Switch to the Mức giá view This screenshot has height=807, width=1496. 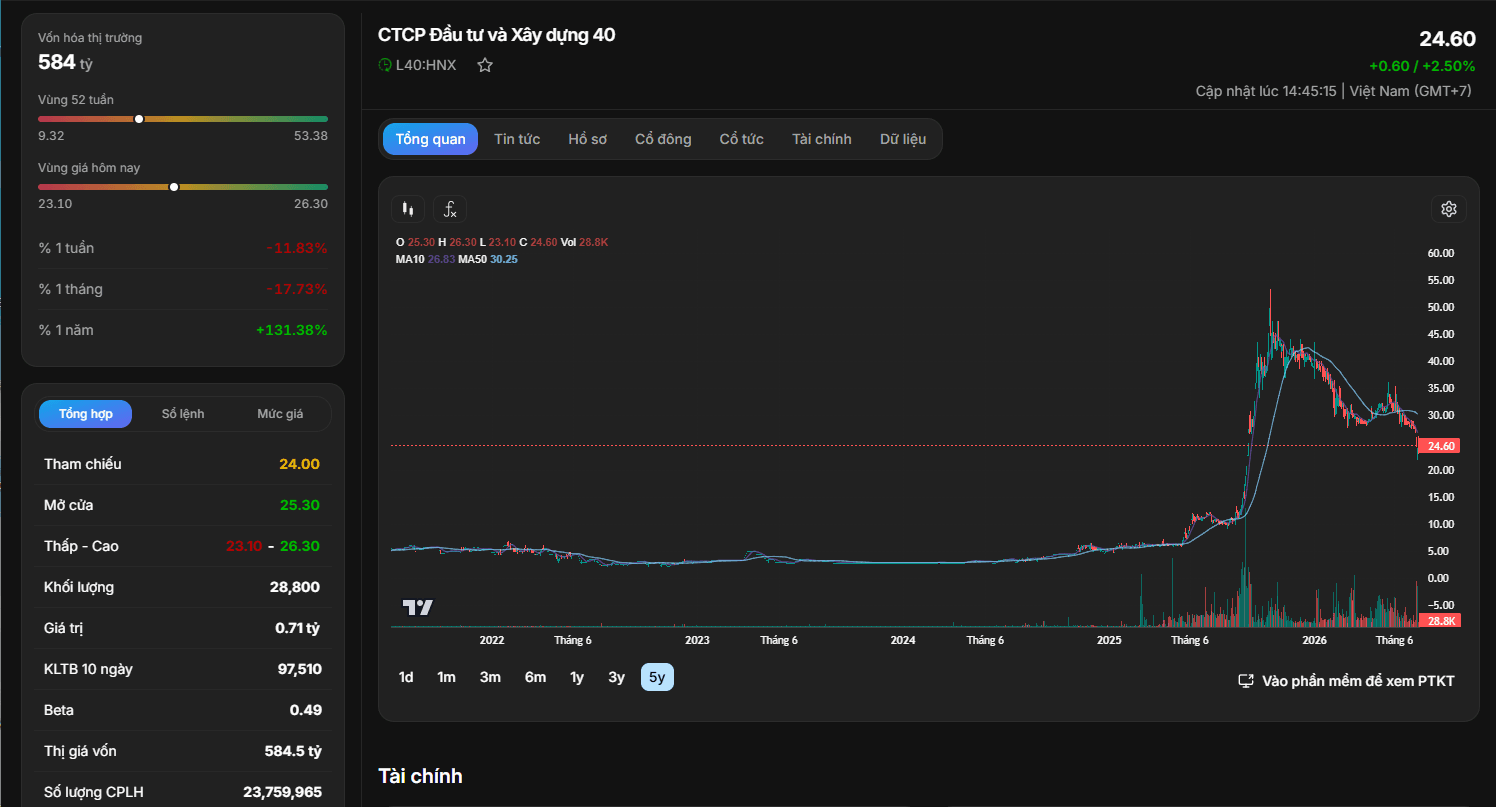[x=280, y=414]
